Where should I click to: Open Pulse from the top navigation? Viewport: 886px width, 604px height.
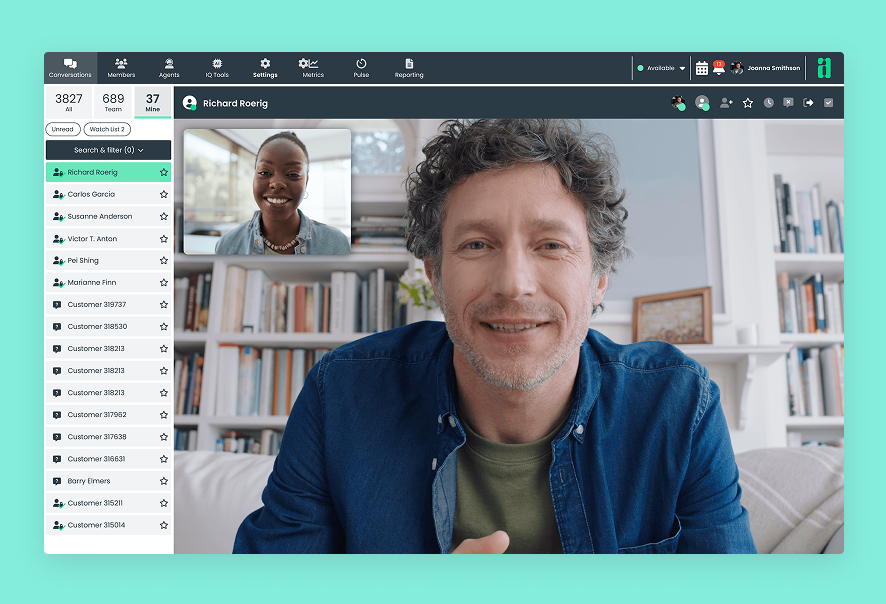[x=361, y=68]
